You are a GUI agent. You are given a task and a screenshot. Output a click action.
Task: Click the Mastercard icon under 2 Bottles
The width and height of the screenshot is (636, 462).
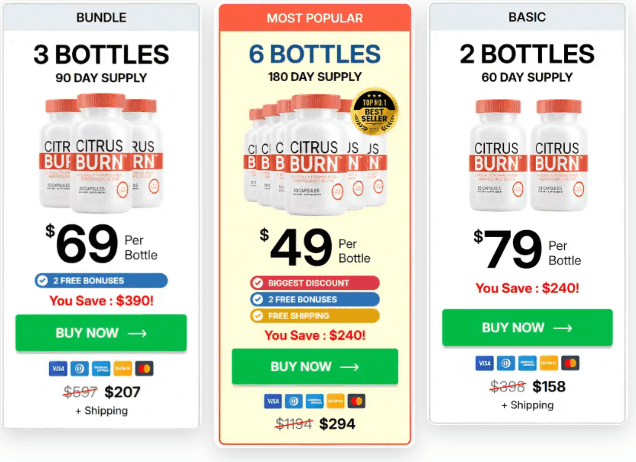point(571,363)
